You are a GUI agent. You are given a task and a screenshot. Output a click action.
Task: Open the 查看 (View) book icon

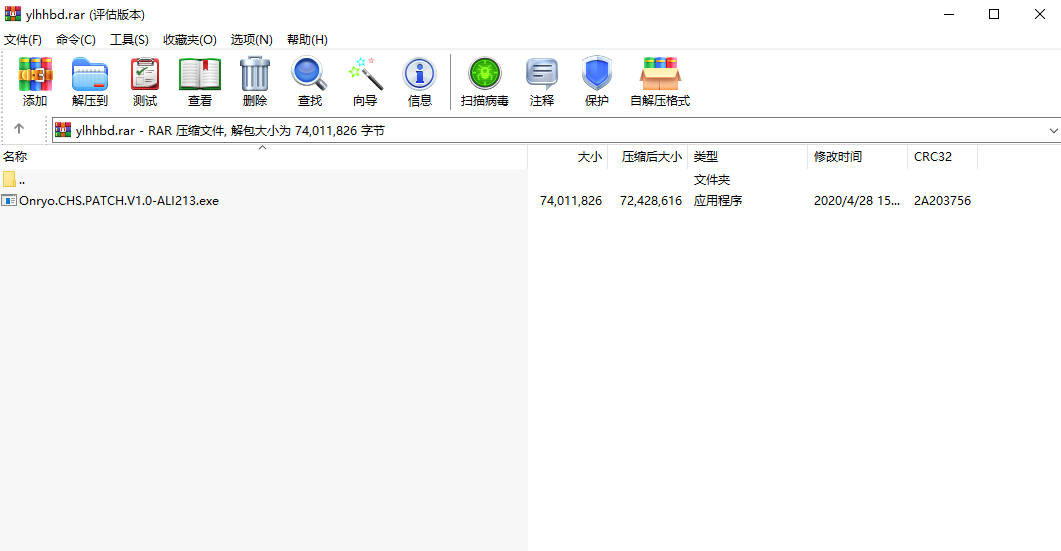[200, 74]
